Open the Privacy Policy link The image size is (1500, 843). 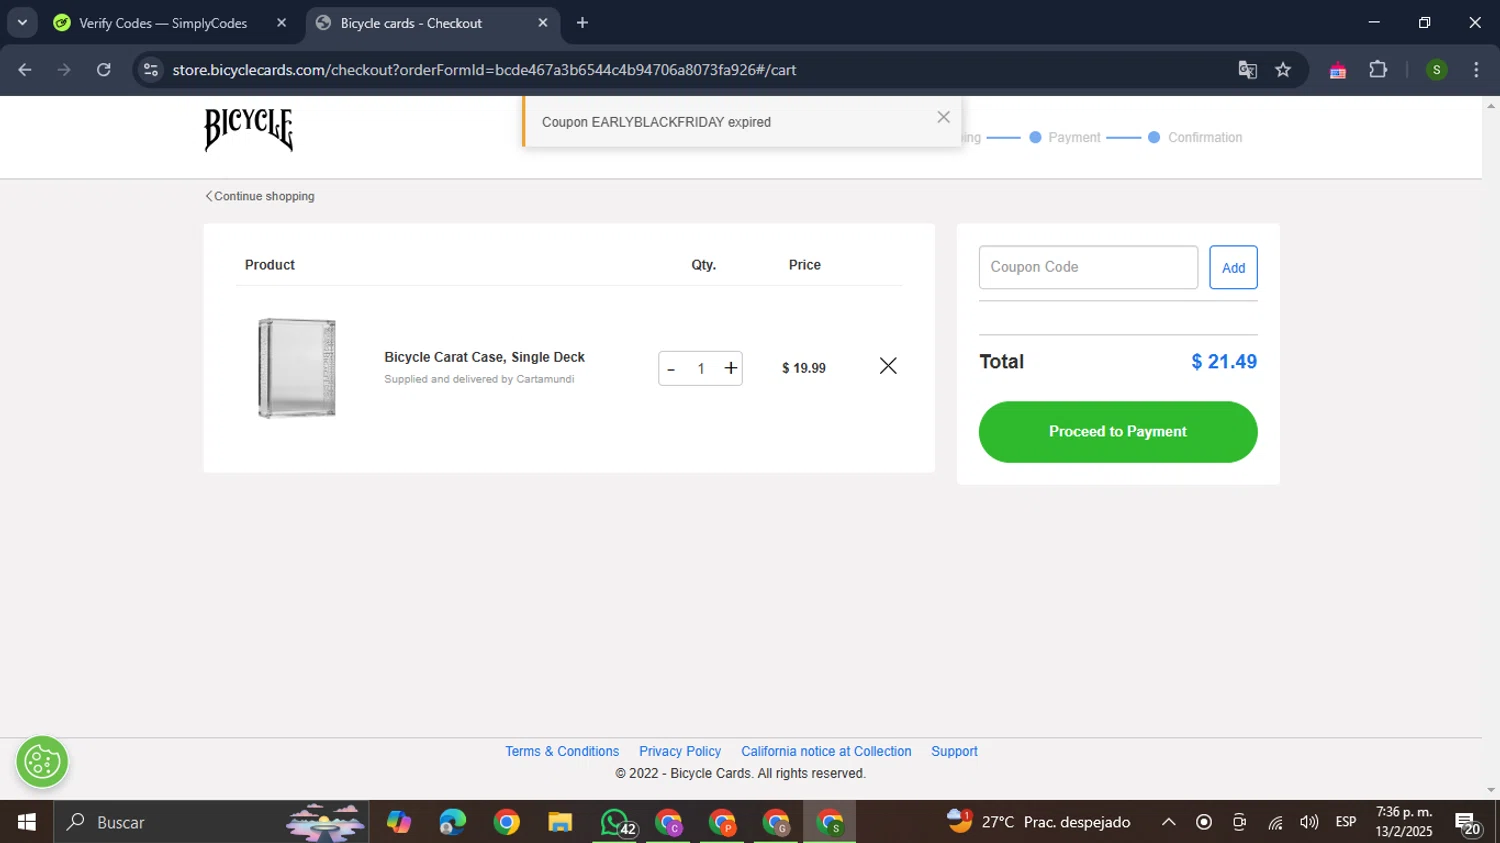[680, 751]
